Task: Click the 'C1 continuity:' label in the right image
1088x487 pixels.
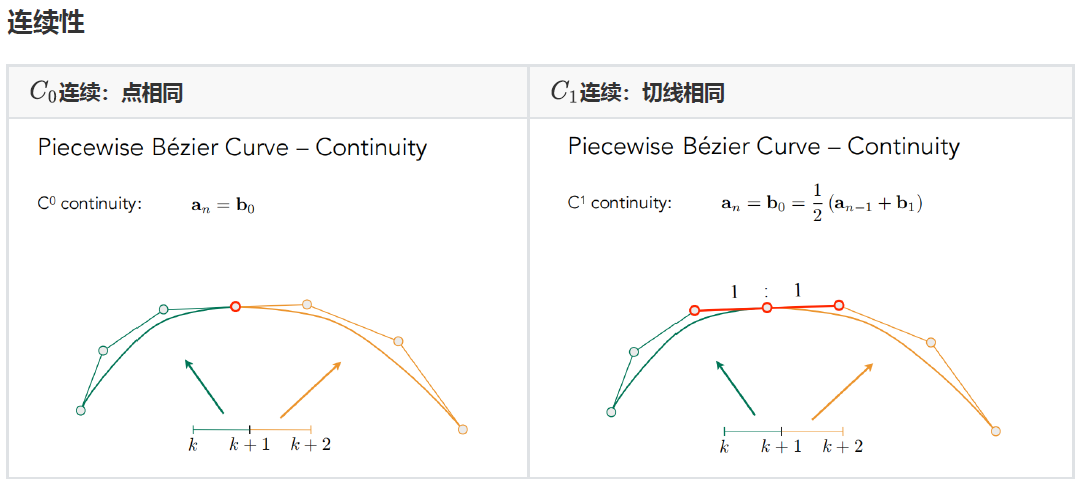Action: pyautogui.click(x=618, y=203)
